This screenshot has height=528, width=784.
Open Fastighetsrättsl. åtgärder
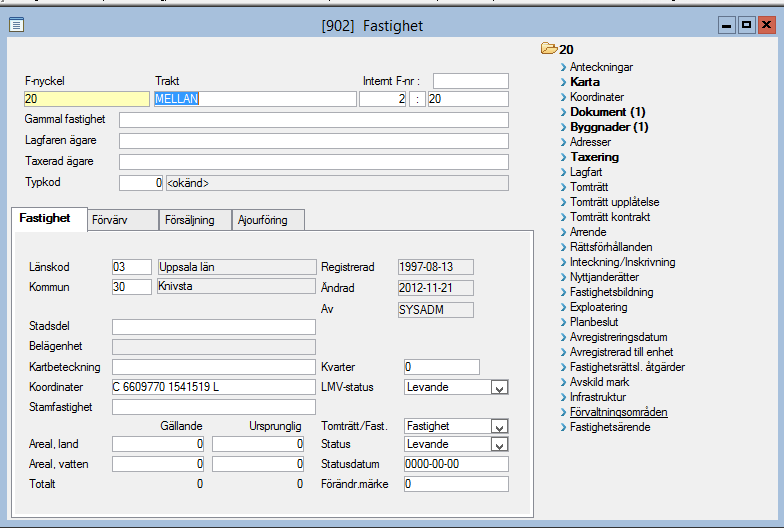coord(627,367)
